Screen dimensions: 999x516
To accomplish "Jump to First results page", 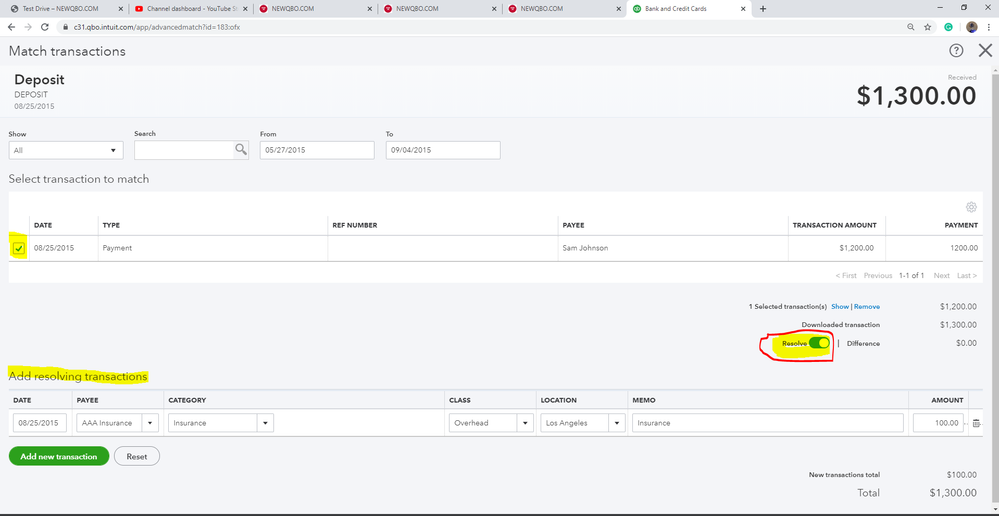I will click(846, 276).
